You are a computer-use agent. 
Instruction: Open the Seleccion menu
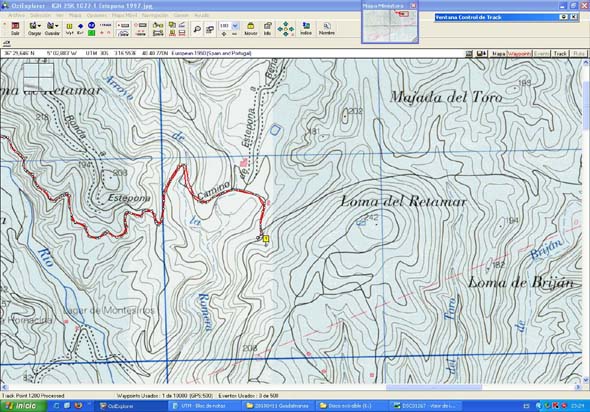tap(40, 15)
